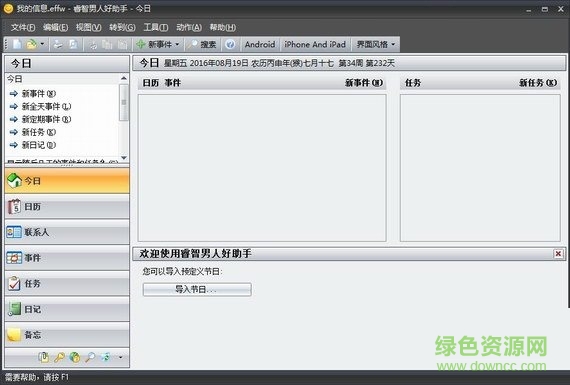570x385 pixels.
Task: Click the toolbar drag handle grip
Action: (6, 44)
